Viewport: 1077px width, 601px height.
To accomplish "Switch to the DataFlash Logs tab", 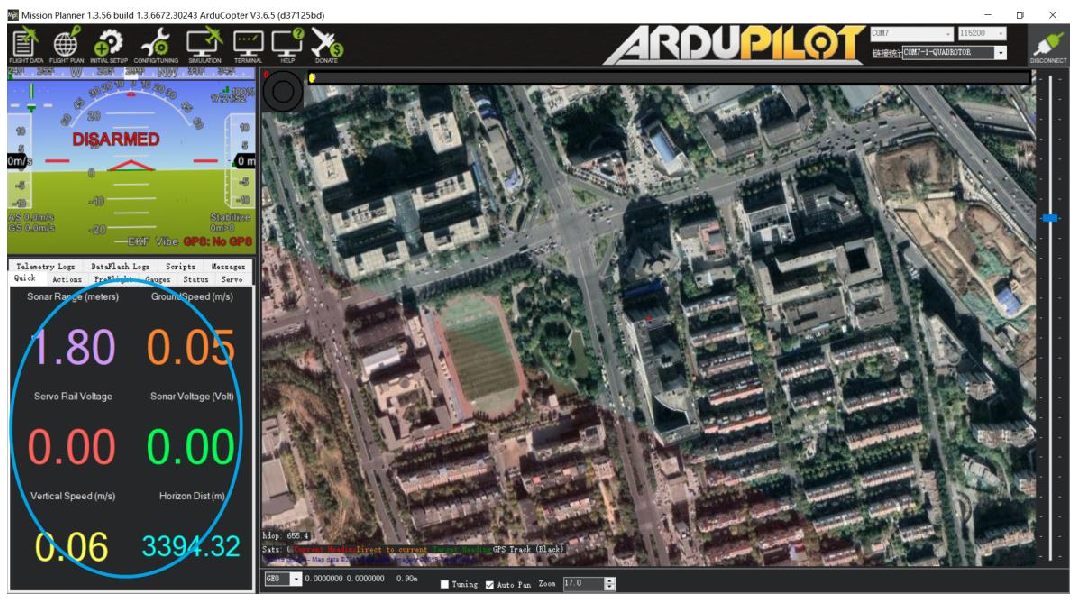I will 120,266.
